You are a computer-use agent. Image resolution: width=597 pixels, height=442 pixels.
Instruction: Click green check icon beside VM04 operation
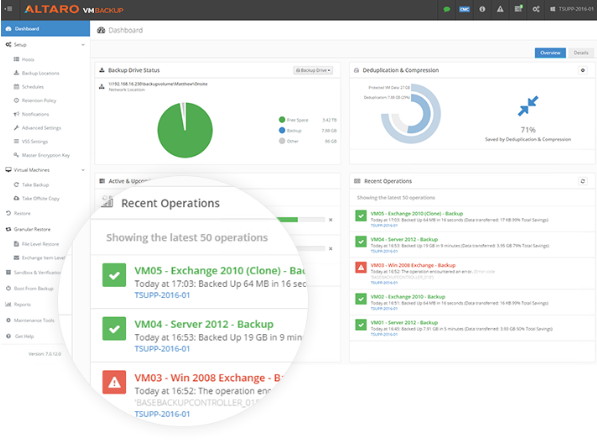point(361,242)
